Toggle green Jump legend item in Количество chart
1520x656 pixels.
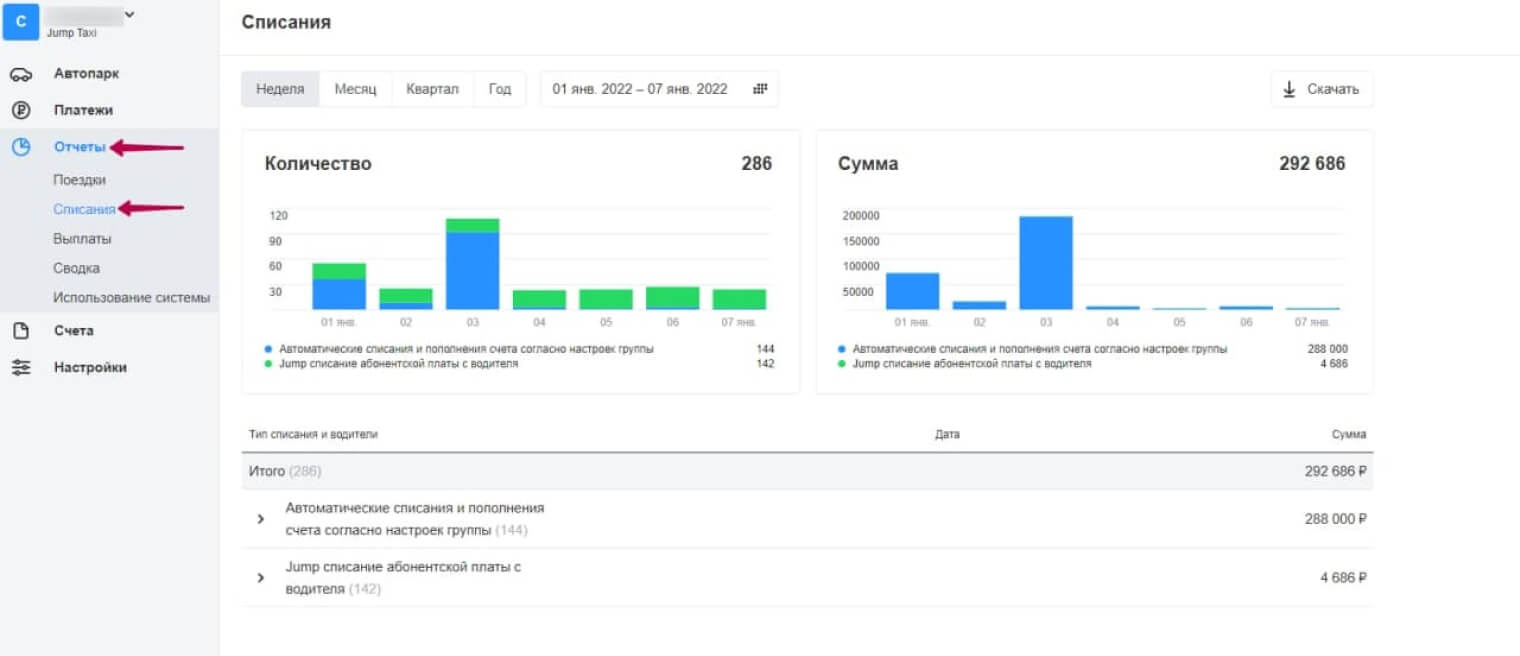click(269, 364)
